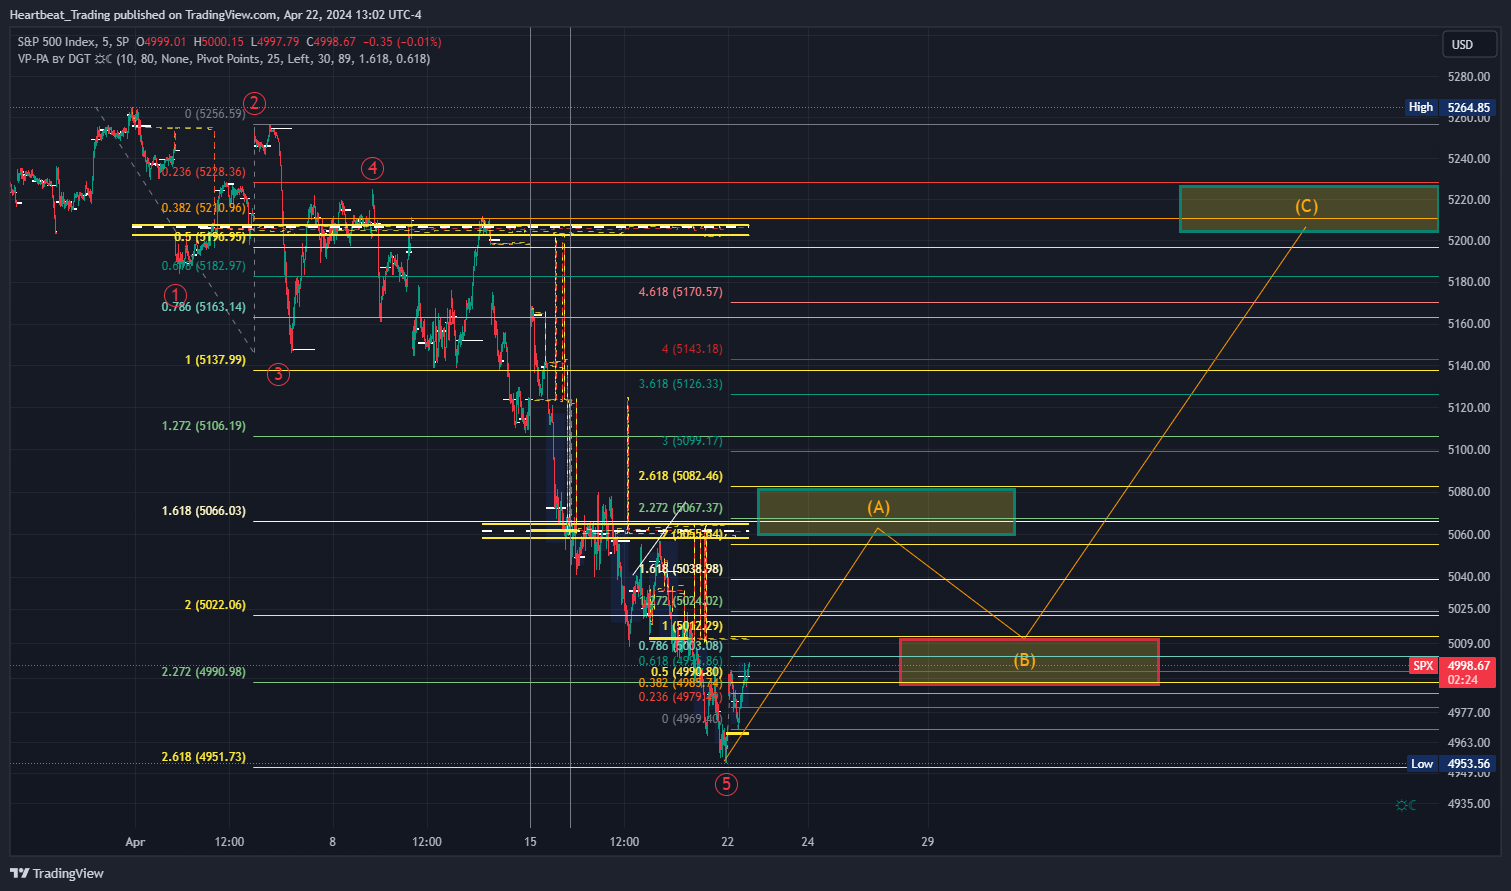The image size is (1511, 891).
Task: Select the circled wave 1 label
Action: [176, 295]
